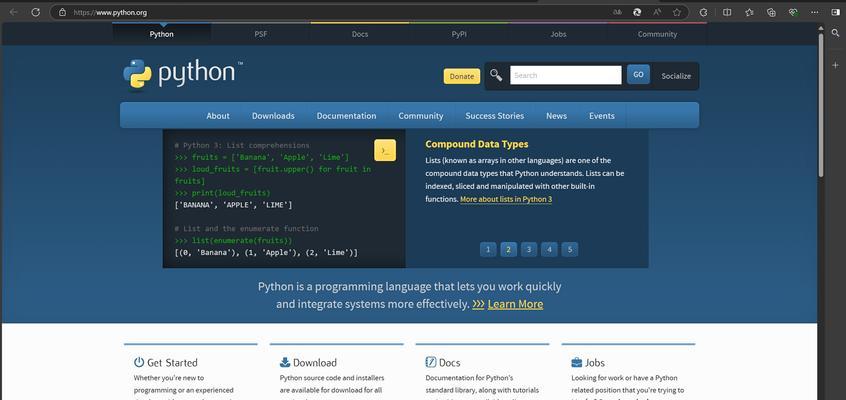The width and height of the screenshot is (846, 400).
Task: Open the Socialize menu
Action: [x=676, y=76]
